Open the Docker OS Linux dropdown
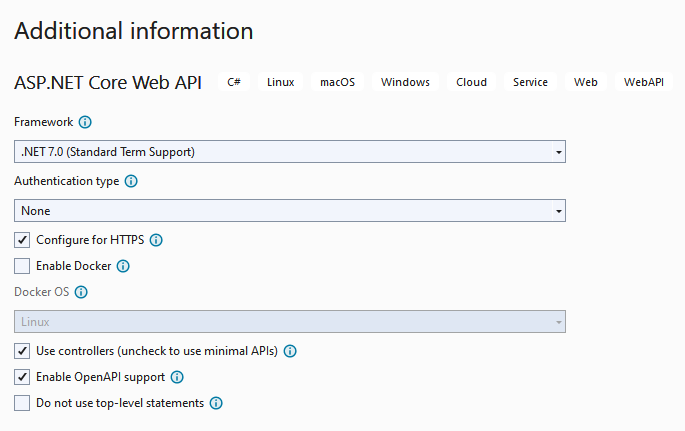This screenshot has height=431, width=685. 290,322
